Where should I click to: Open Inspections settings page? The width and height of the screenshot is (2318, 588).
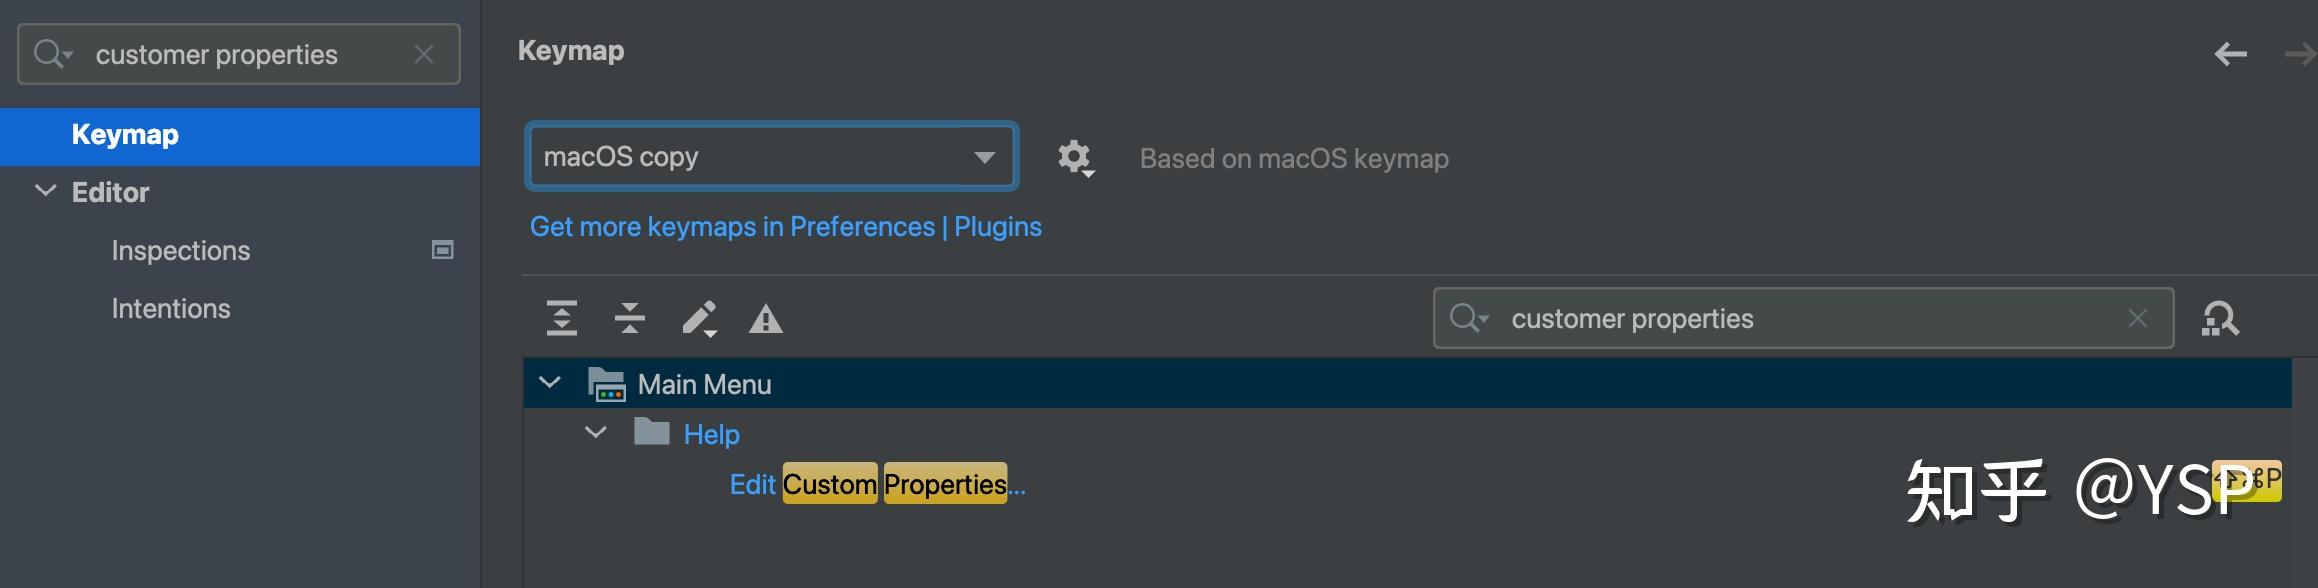[181, 250]
